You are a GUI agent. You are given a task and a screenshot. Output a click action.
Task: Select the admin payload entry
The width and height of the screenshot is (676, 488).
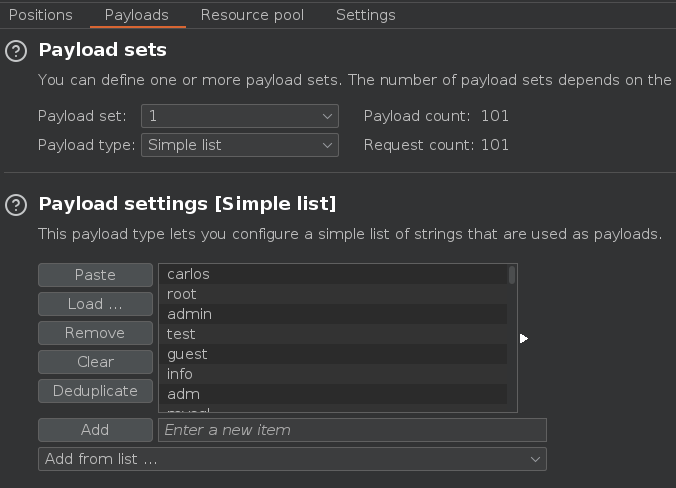333,314
